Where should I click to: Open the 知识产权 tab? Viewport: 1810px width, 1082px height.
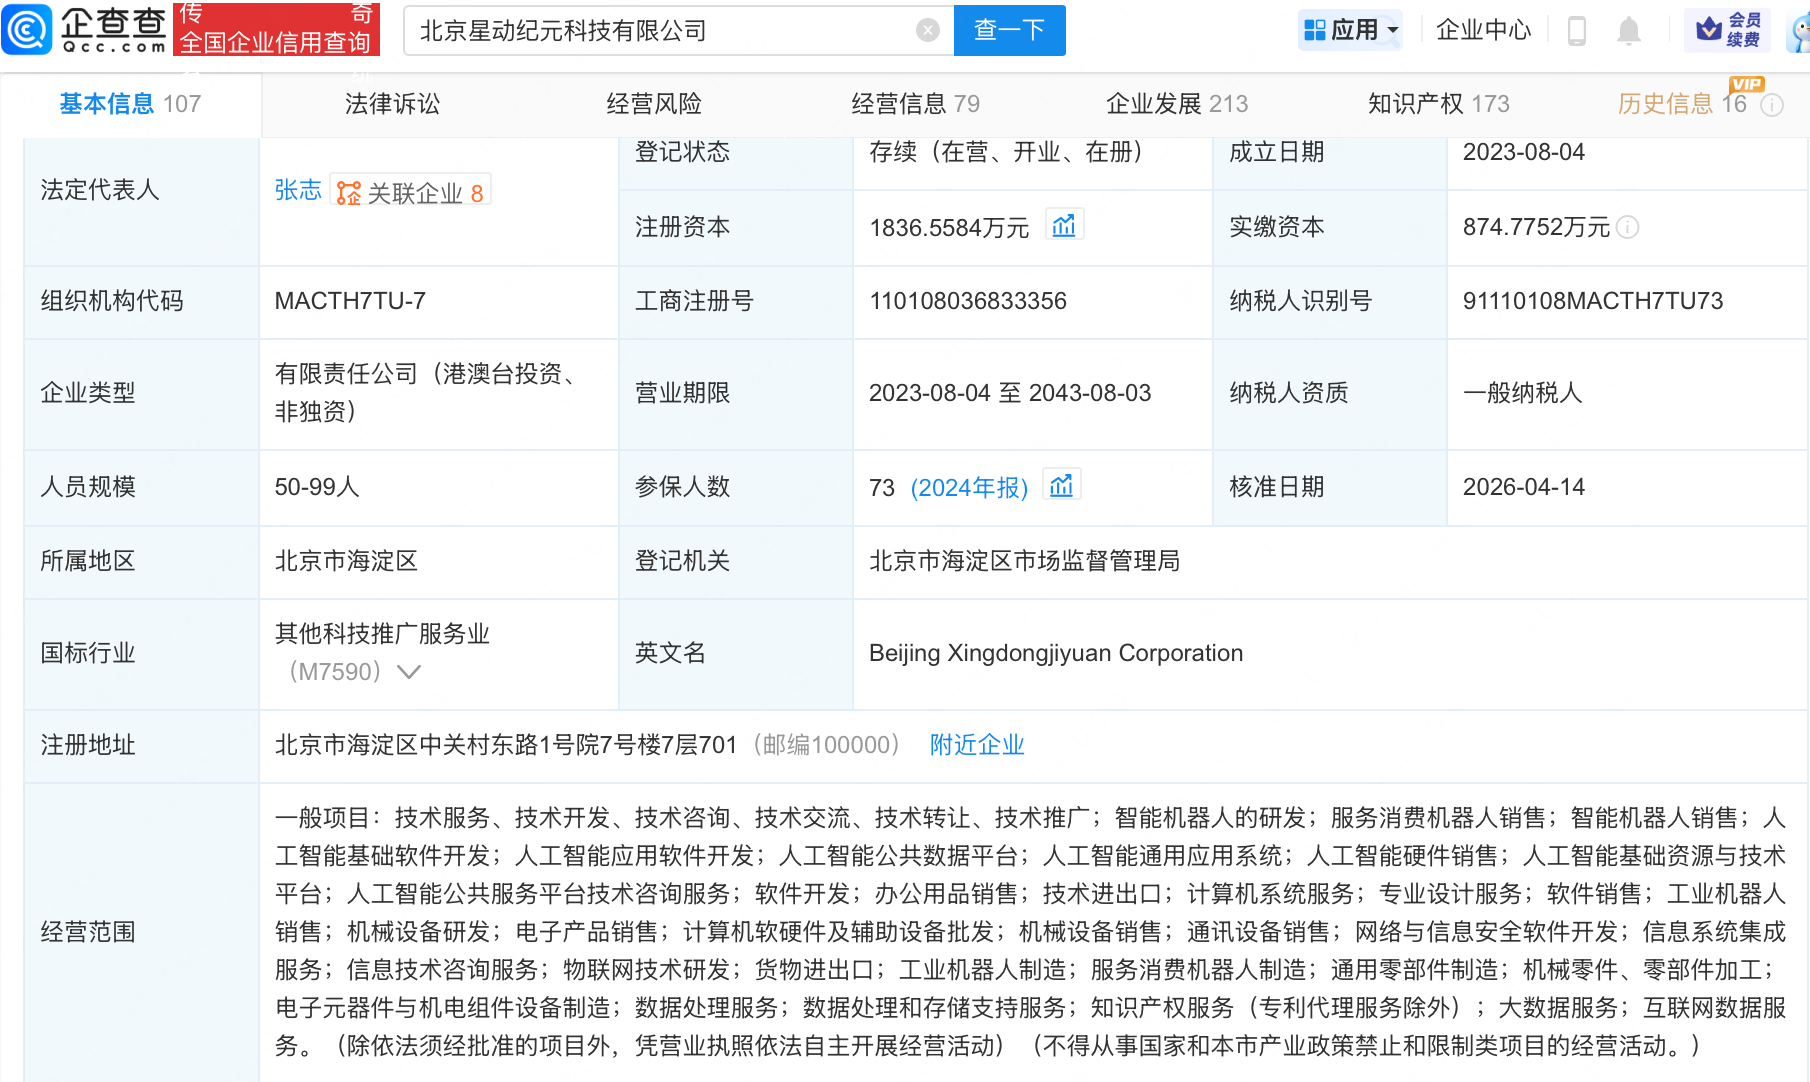[1438, 104]
